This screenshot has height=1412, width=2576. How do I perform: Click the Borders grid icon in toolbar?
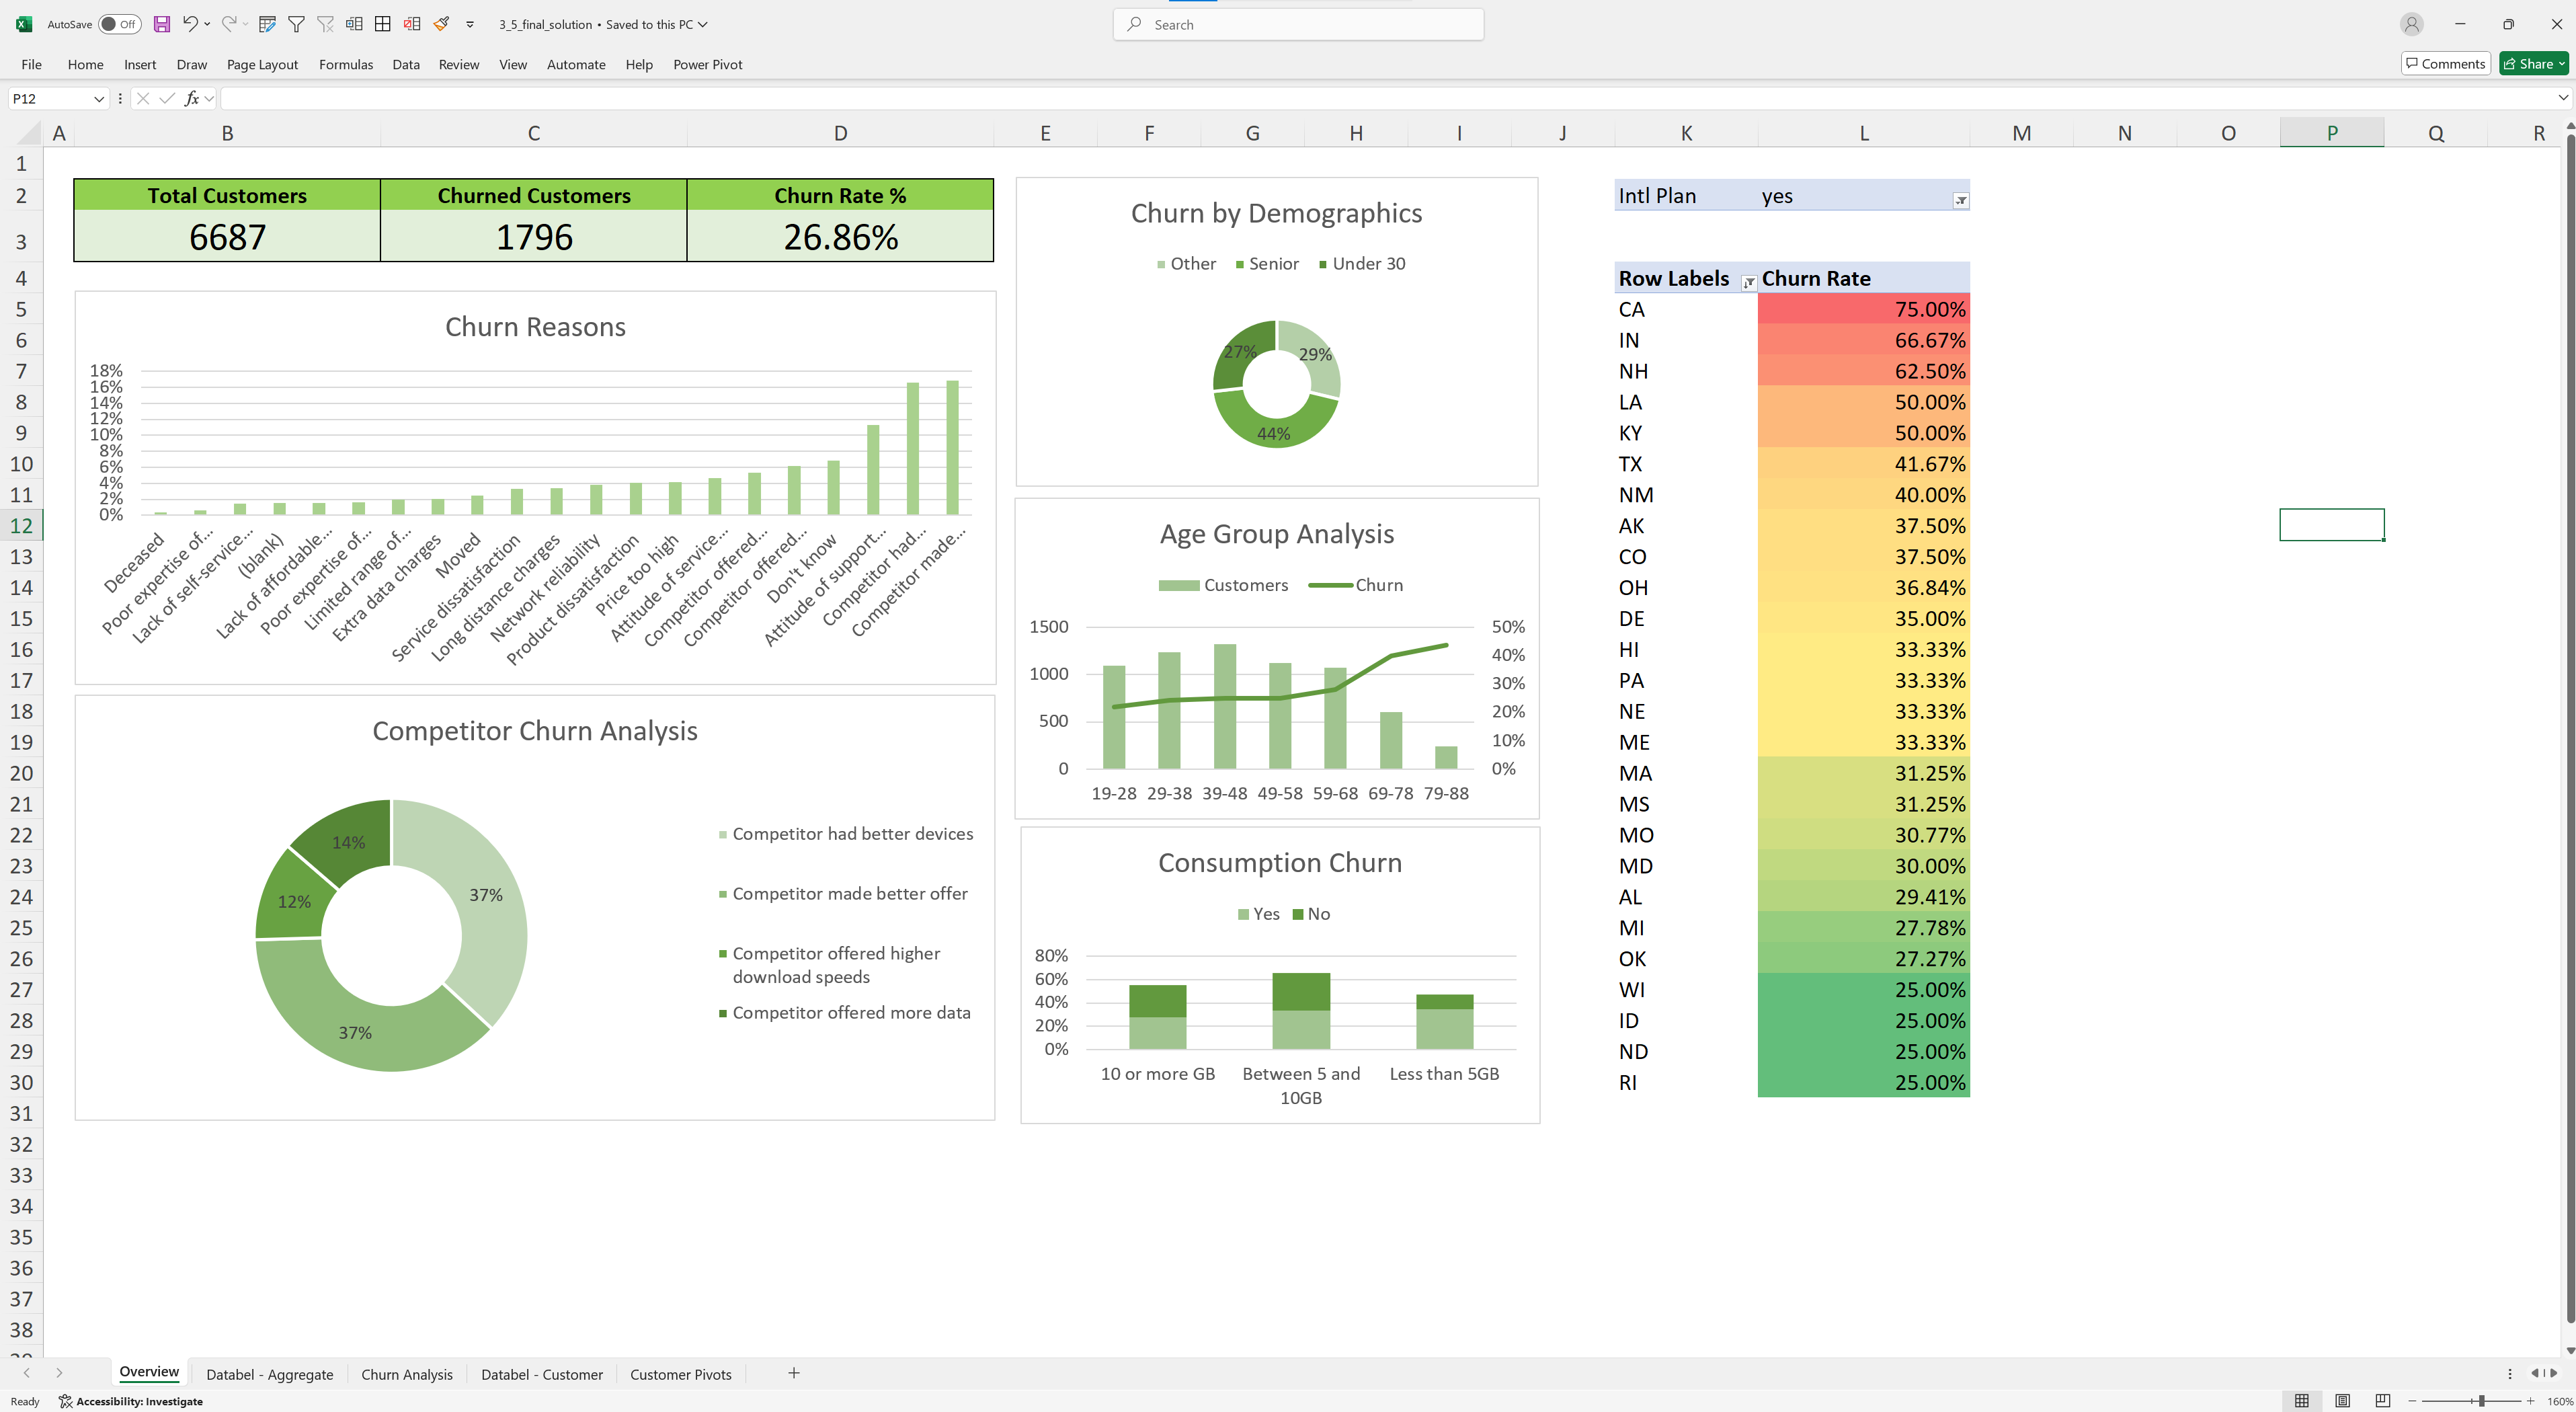pos(382,24)
